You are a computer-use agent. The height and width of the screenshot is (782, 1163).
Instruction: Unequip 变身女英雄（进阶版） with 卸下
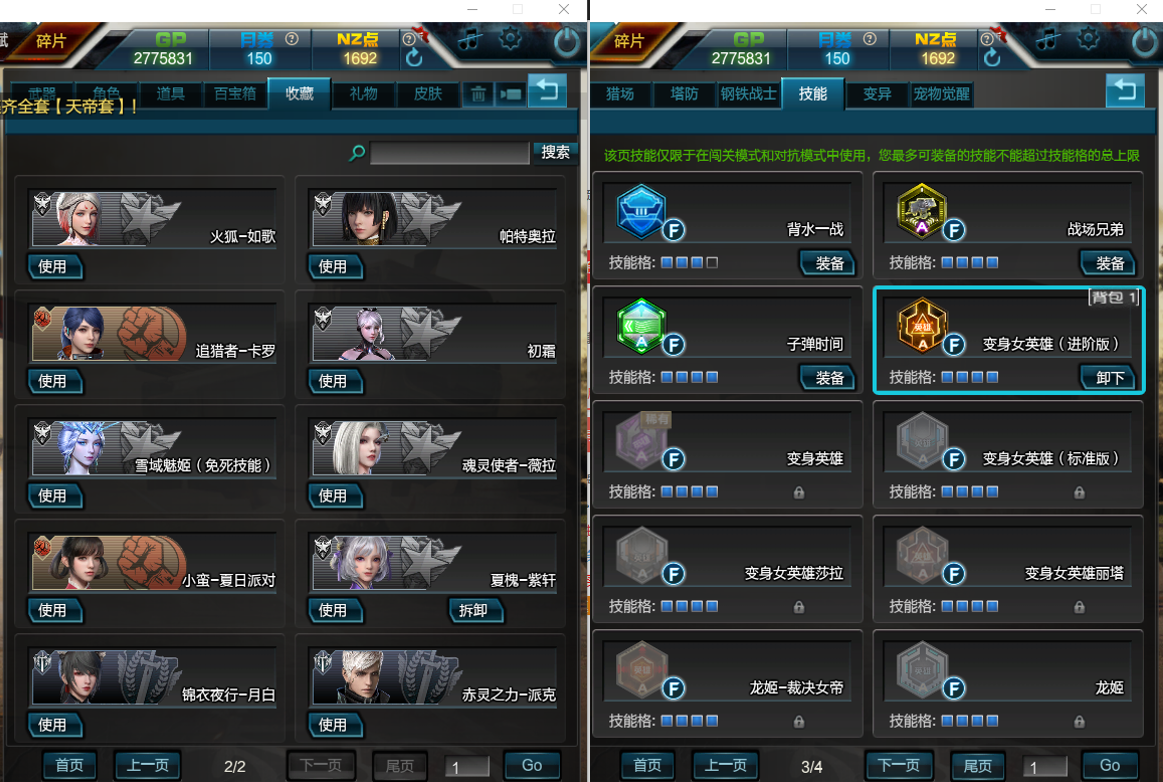[1109, 378]
